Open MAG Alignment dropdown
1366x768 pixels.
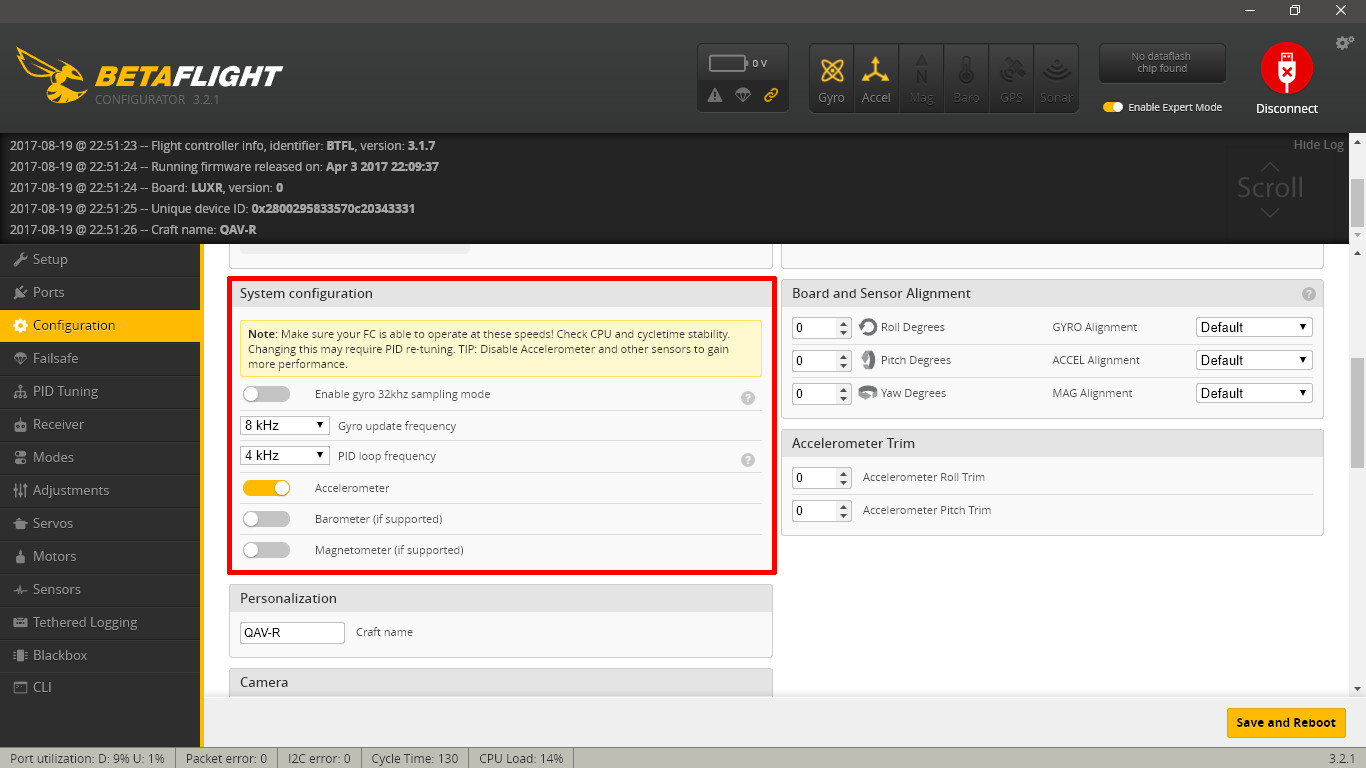1254,393
